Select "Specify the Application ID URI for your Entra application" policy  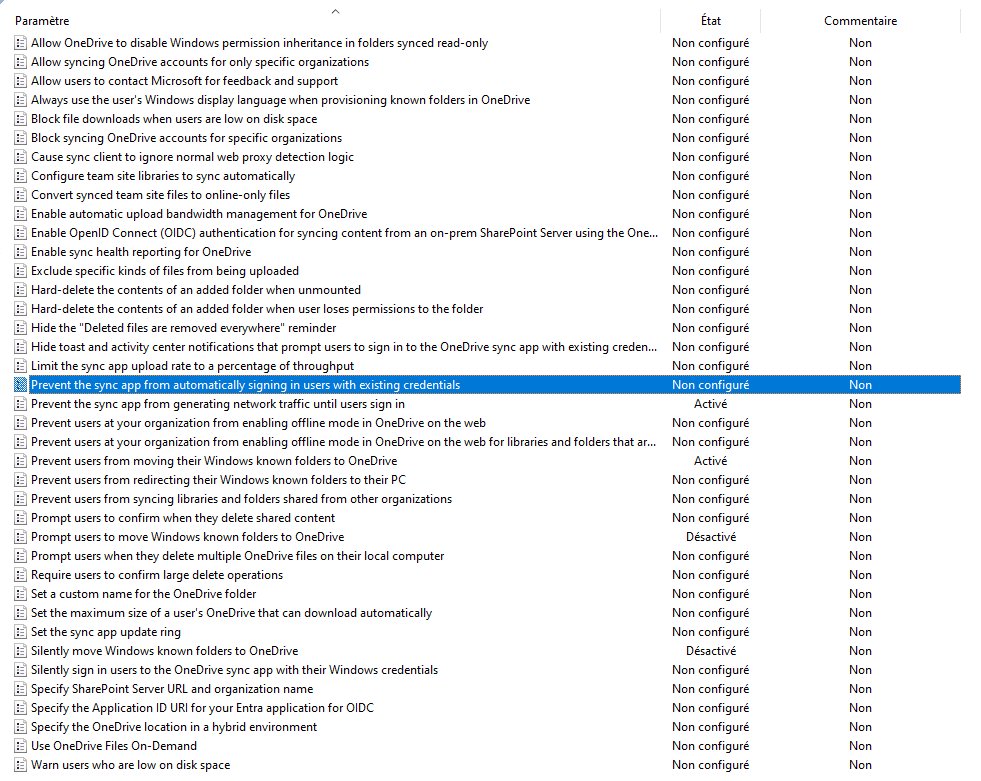tap(202, 708)
